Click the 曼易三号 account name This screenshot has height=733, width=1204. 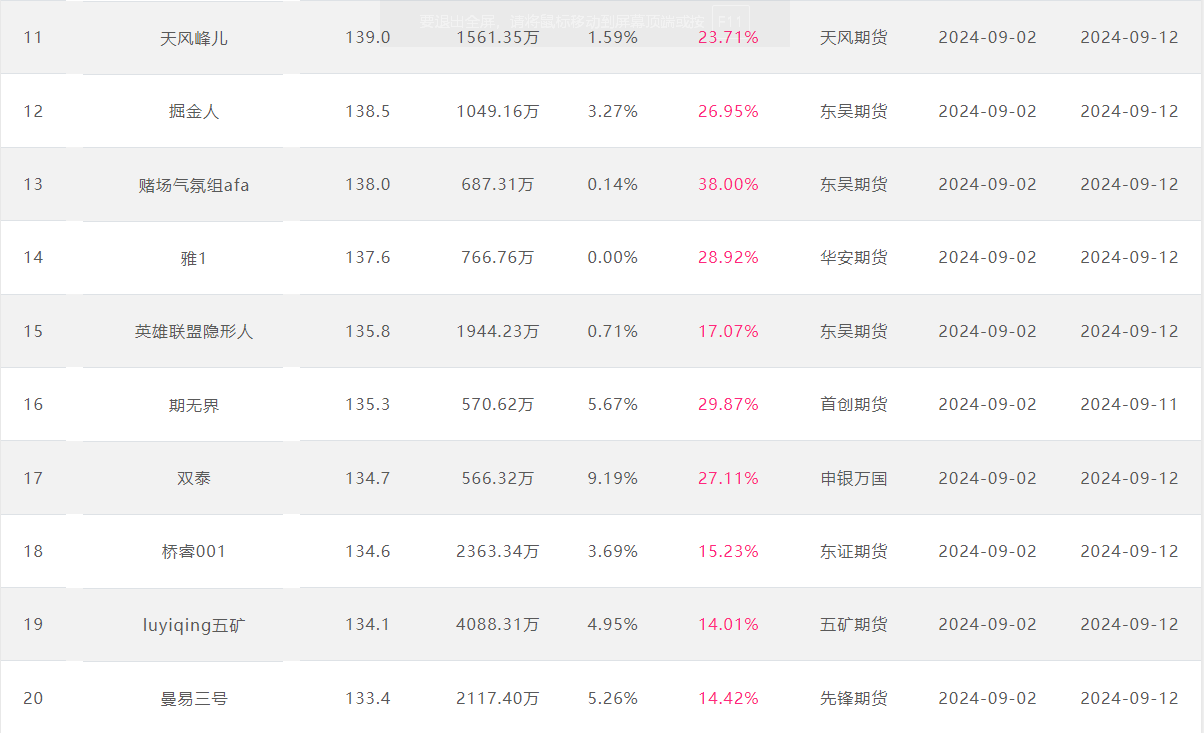click(x=194, y=698)
